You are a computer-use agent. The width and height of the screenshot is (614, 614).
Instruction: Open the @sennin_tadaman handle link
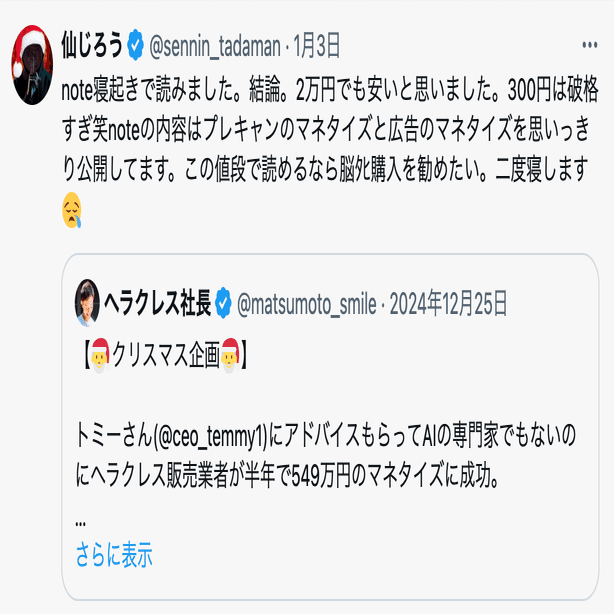pyautogui.click(x=215, y=46)
